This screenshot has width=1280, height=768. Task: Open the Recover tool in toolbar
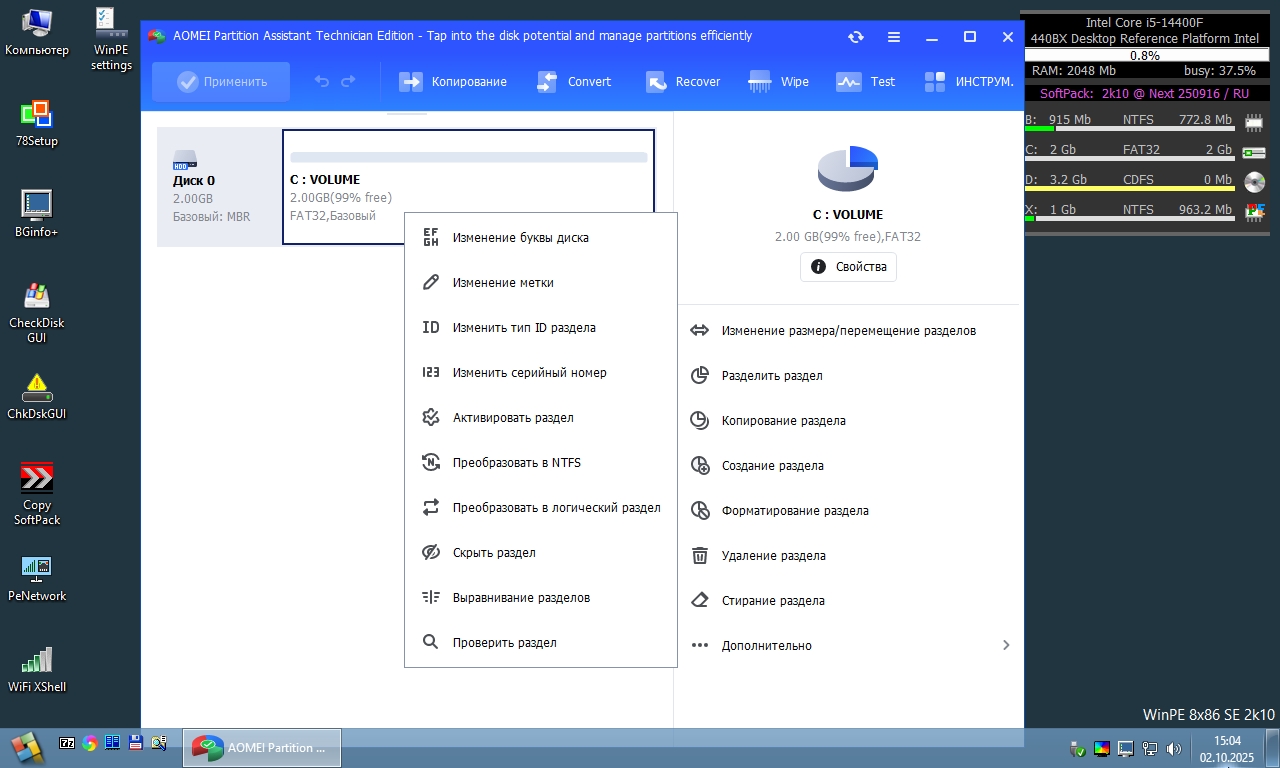pyautogui.click(x=683, y=82)
